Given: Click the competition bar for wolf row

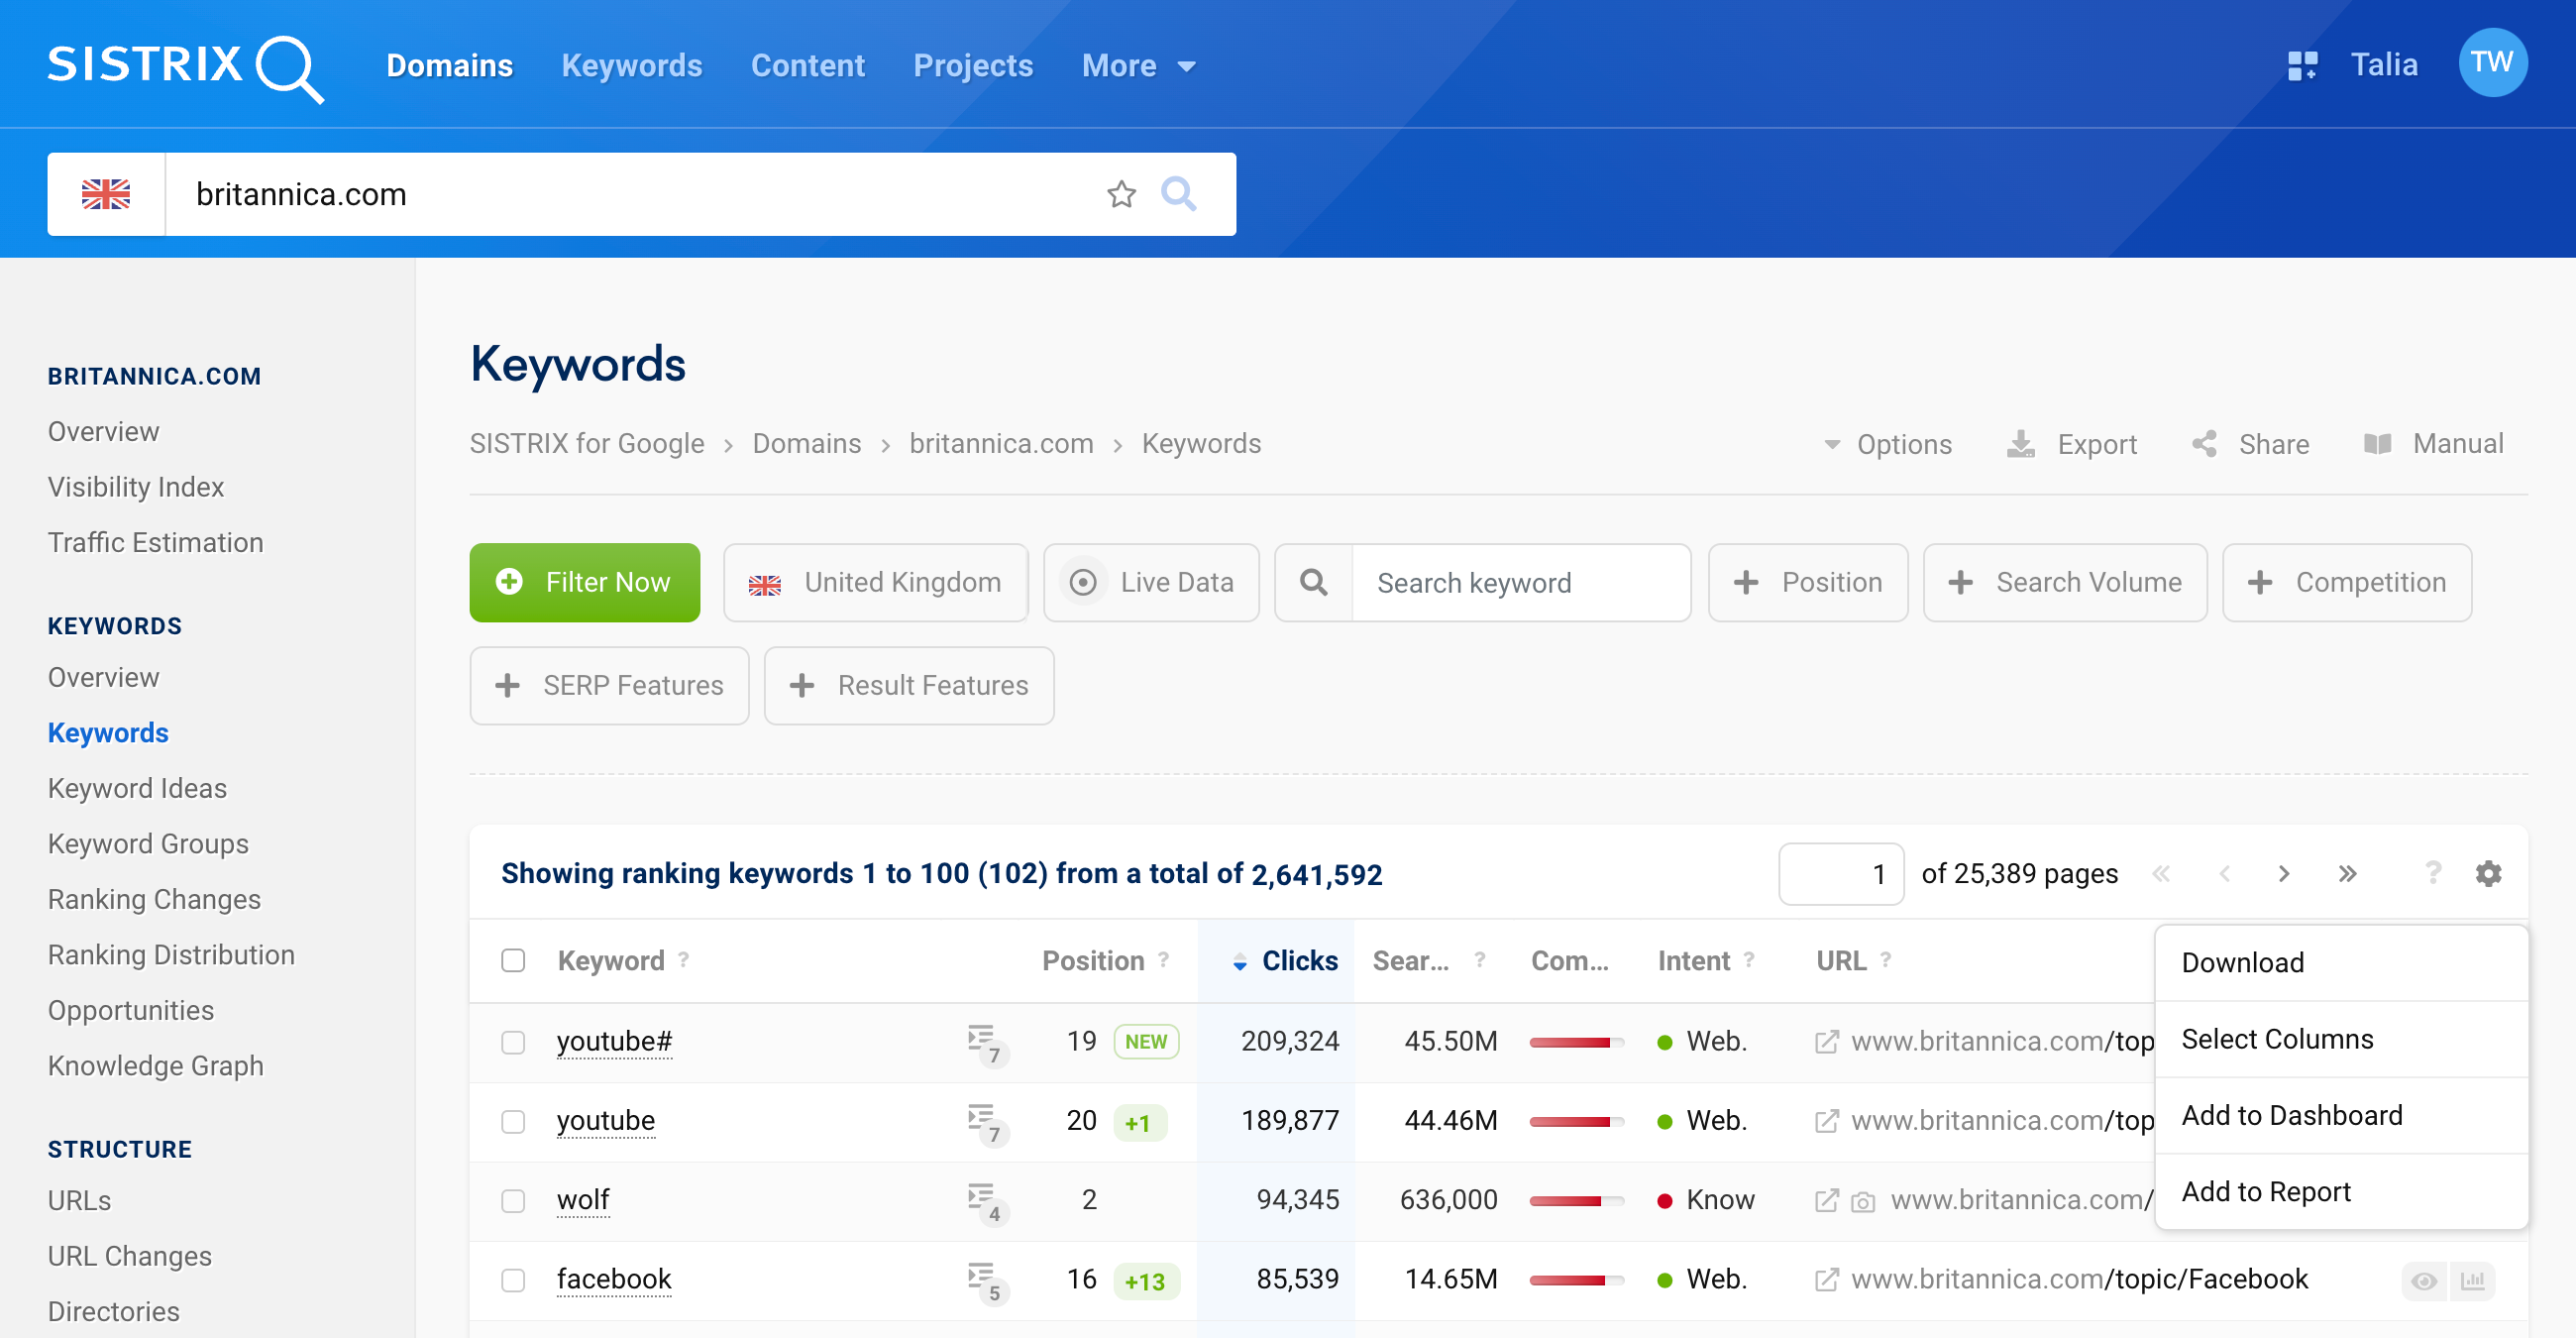Looking at the screenshot, I should (x=1576, y=1200).
